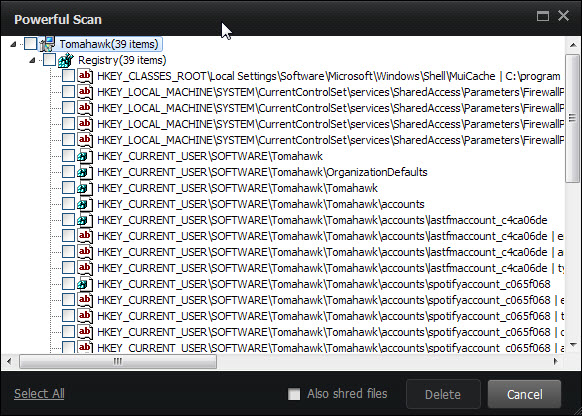Click the horizontal scrollbar thumb
This screenshot has width=582, height=416.
coord(118,361)
